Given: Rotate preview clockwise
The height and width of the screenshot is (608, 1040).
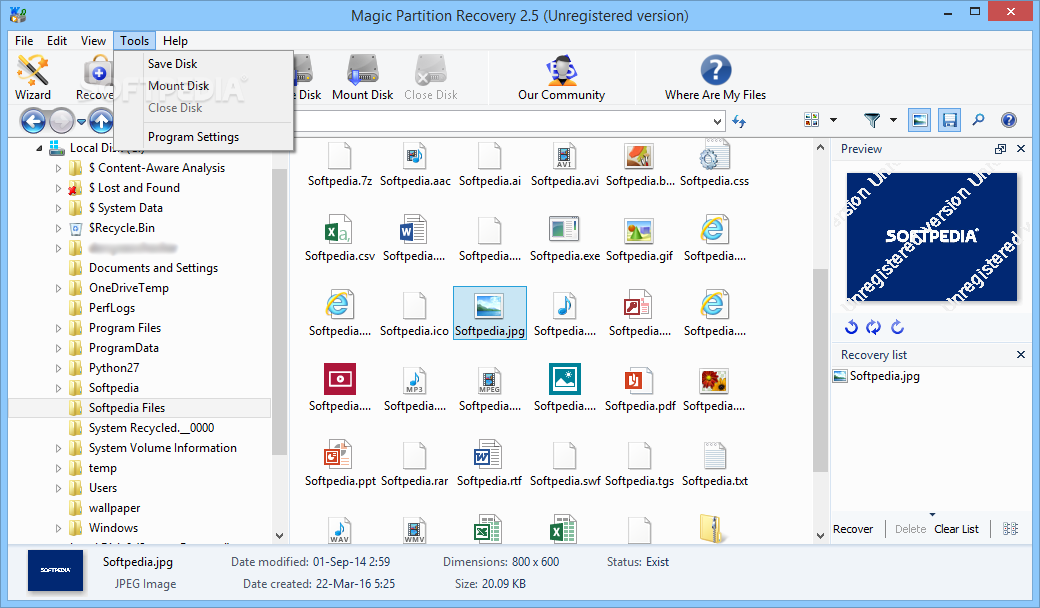Looking at the screenshot, I should 897,327.
